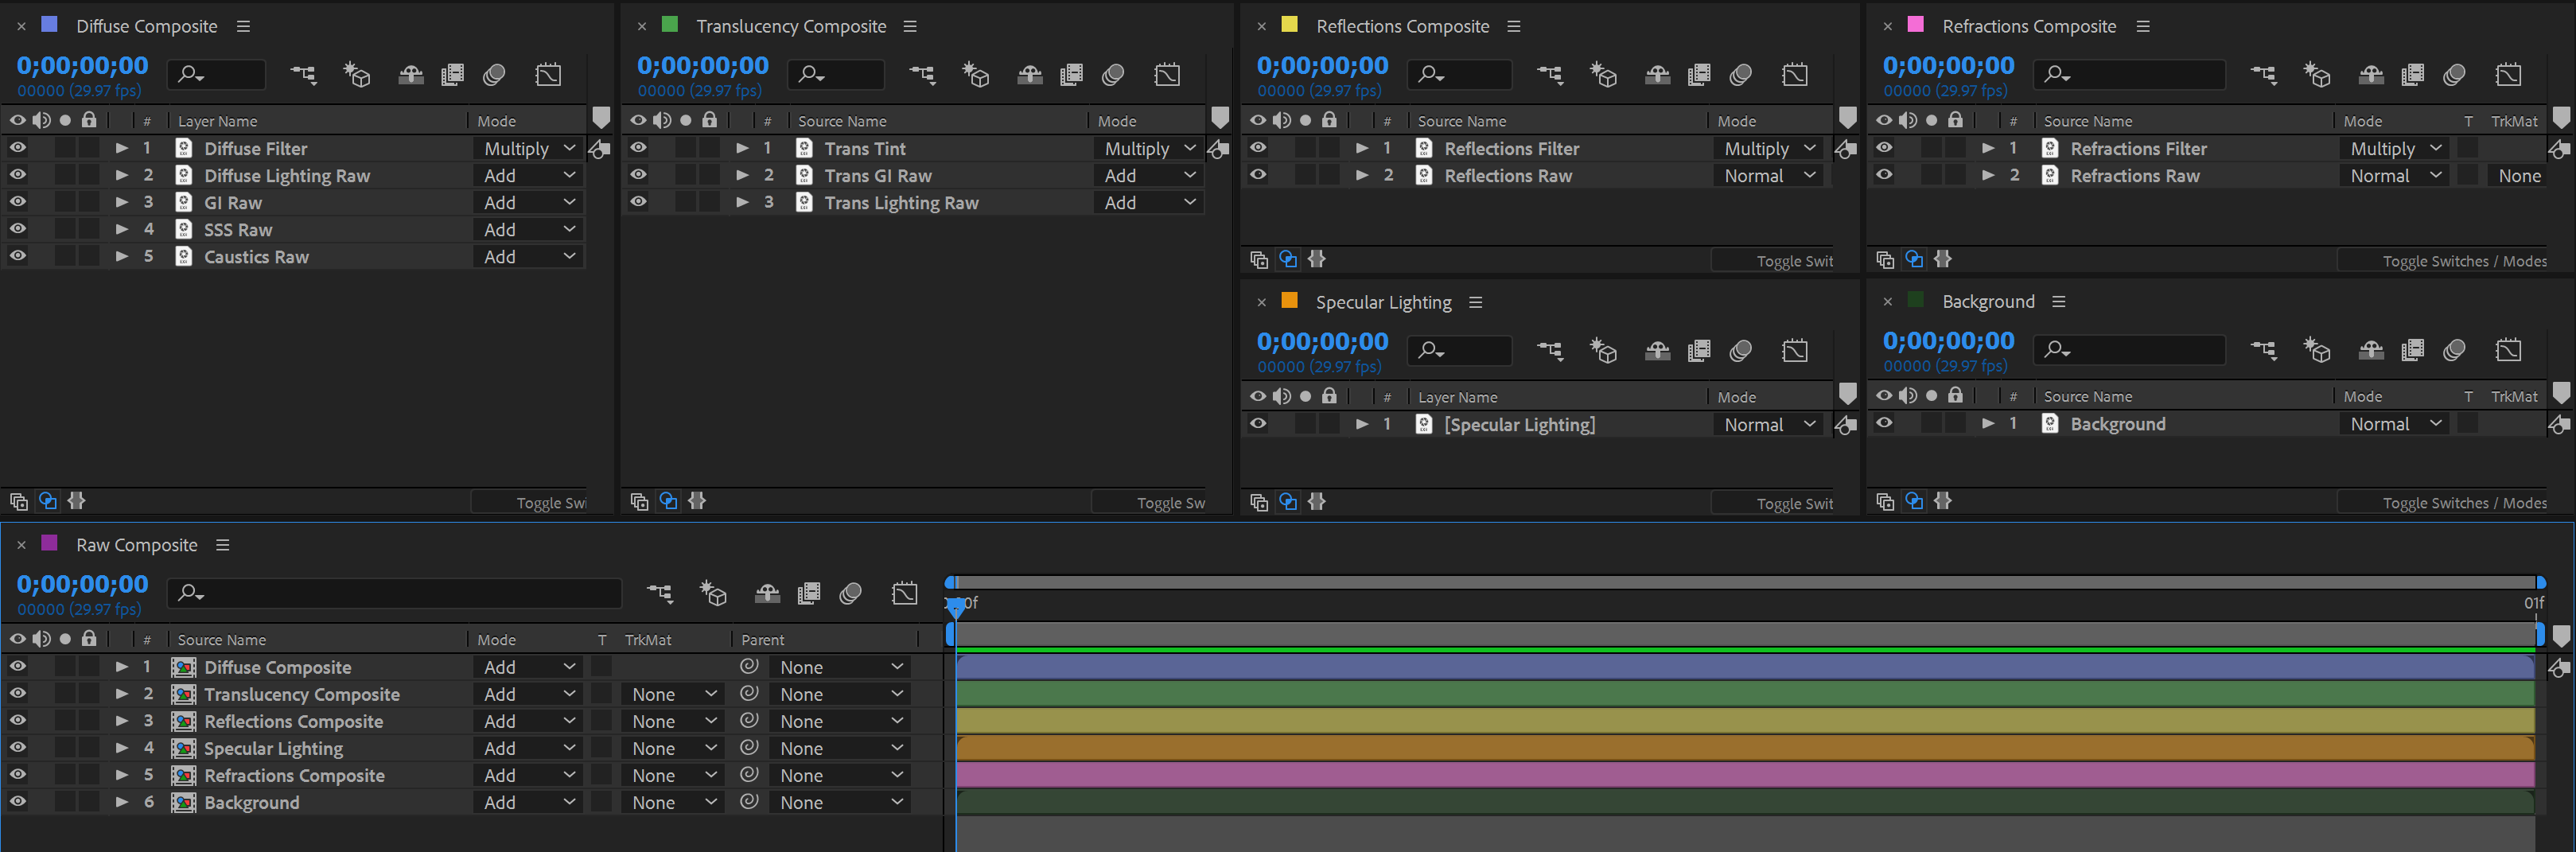Enable Motion Blur in Raw Composite panel

point(851,593)
